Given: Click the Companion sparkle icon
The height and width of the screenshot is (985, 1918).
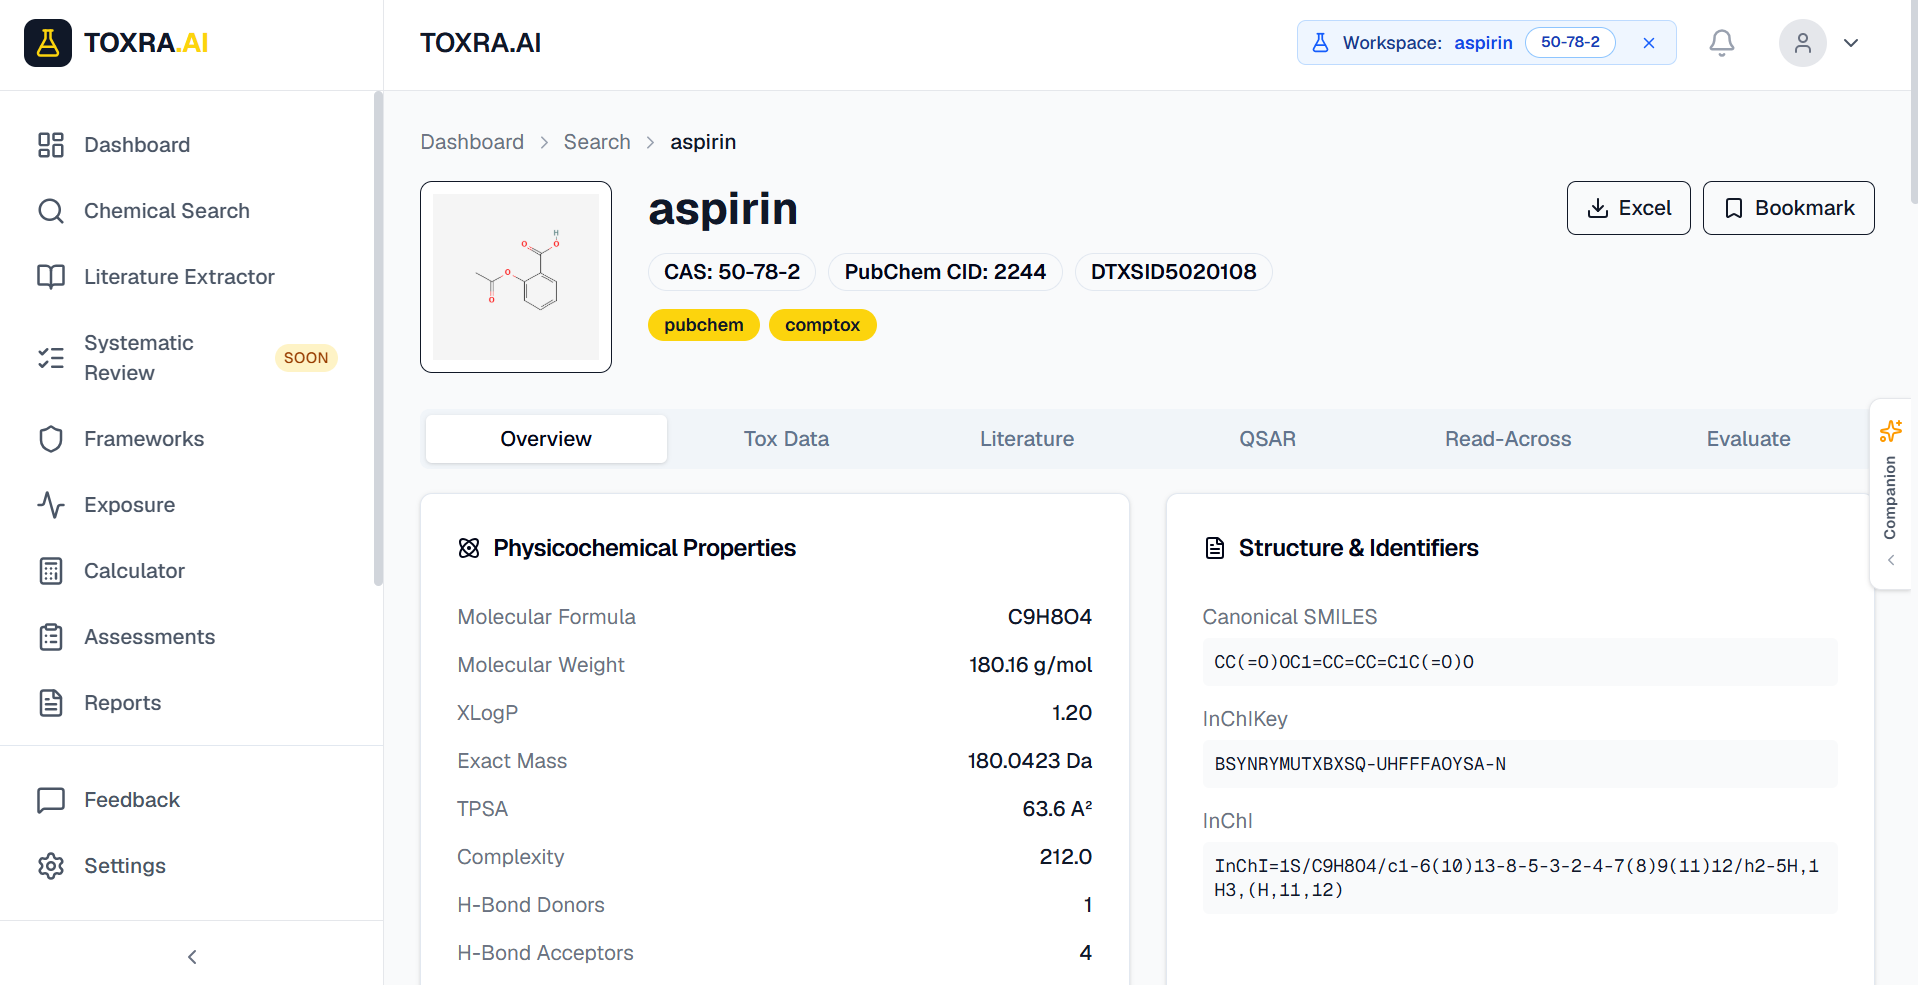Looking at the screenshot, I should [x=1890, y=431].
